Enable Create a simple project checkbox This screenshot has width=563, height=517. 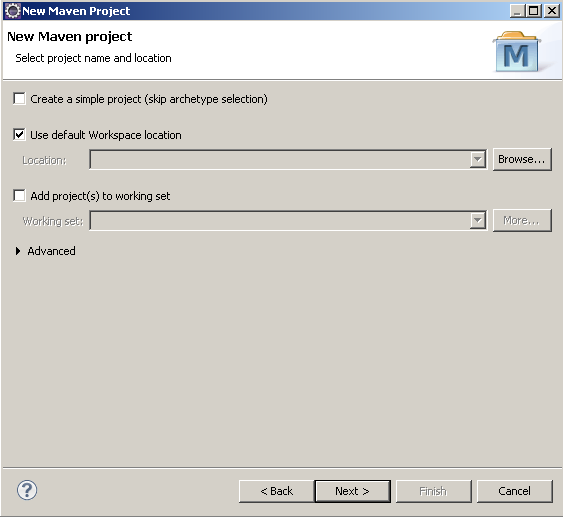19,98
